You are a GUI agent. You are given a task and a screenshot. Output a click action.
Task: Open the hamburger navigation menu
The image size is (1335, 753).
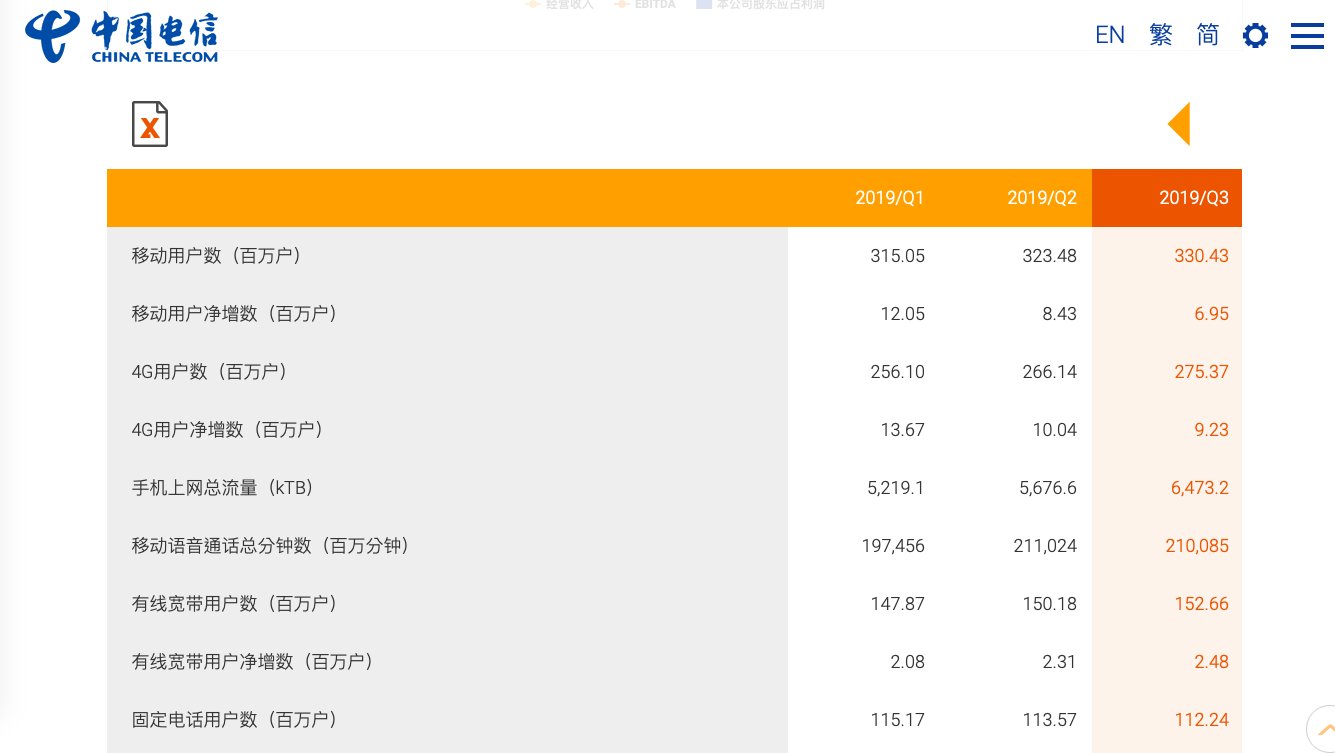(1307, 36)
